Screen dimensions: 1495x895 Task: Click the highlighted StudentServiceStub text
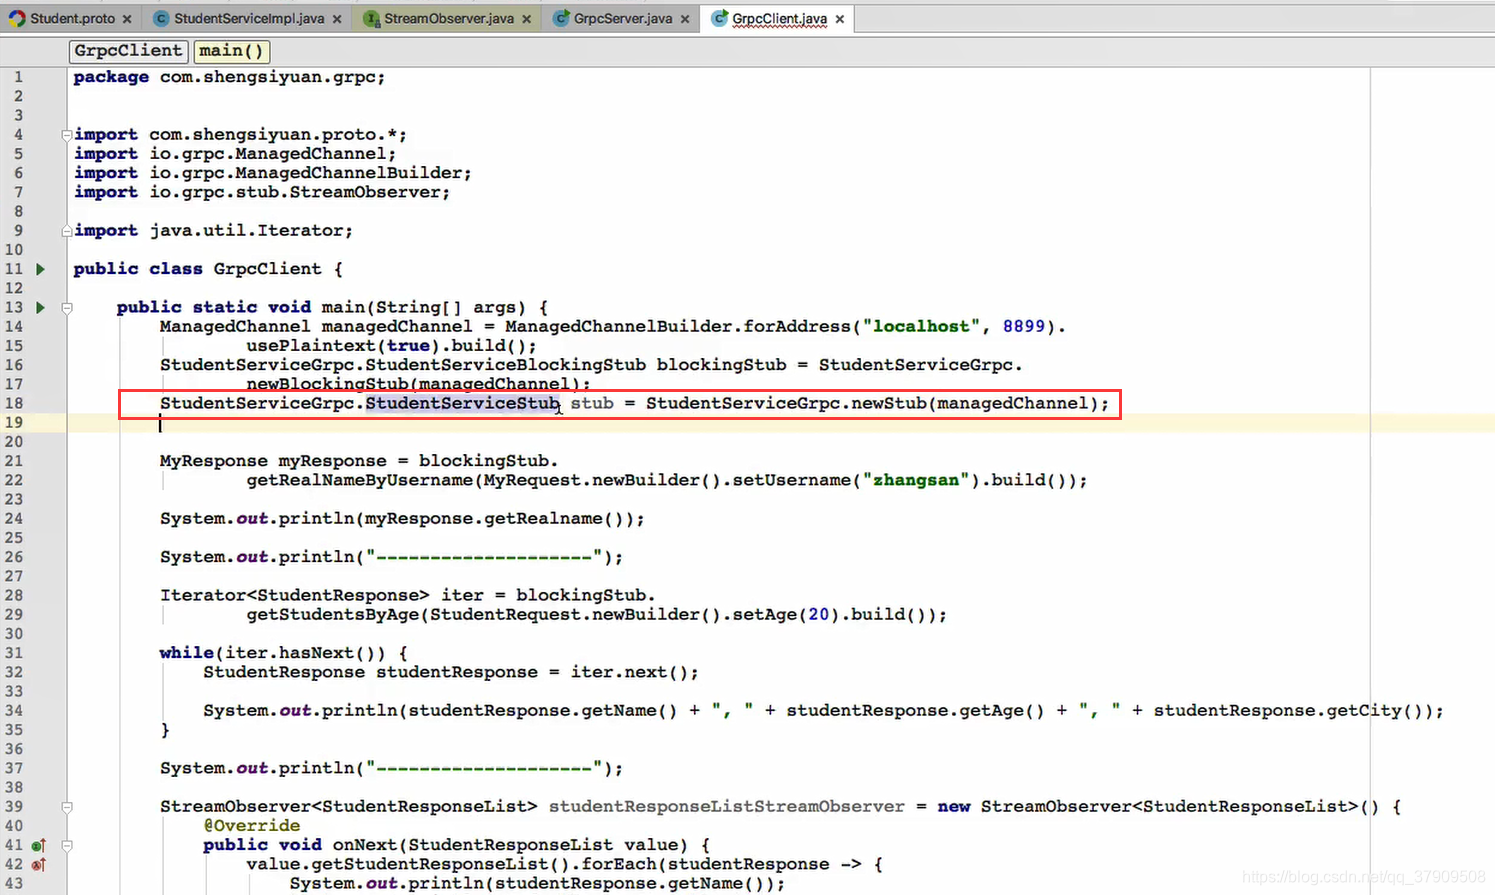point(462,403)
